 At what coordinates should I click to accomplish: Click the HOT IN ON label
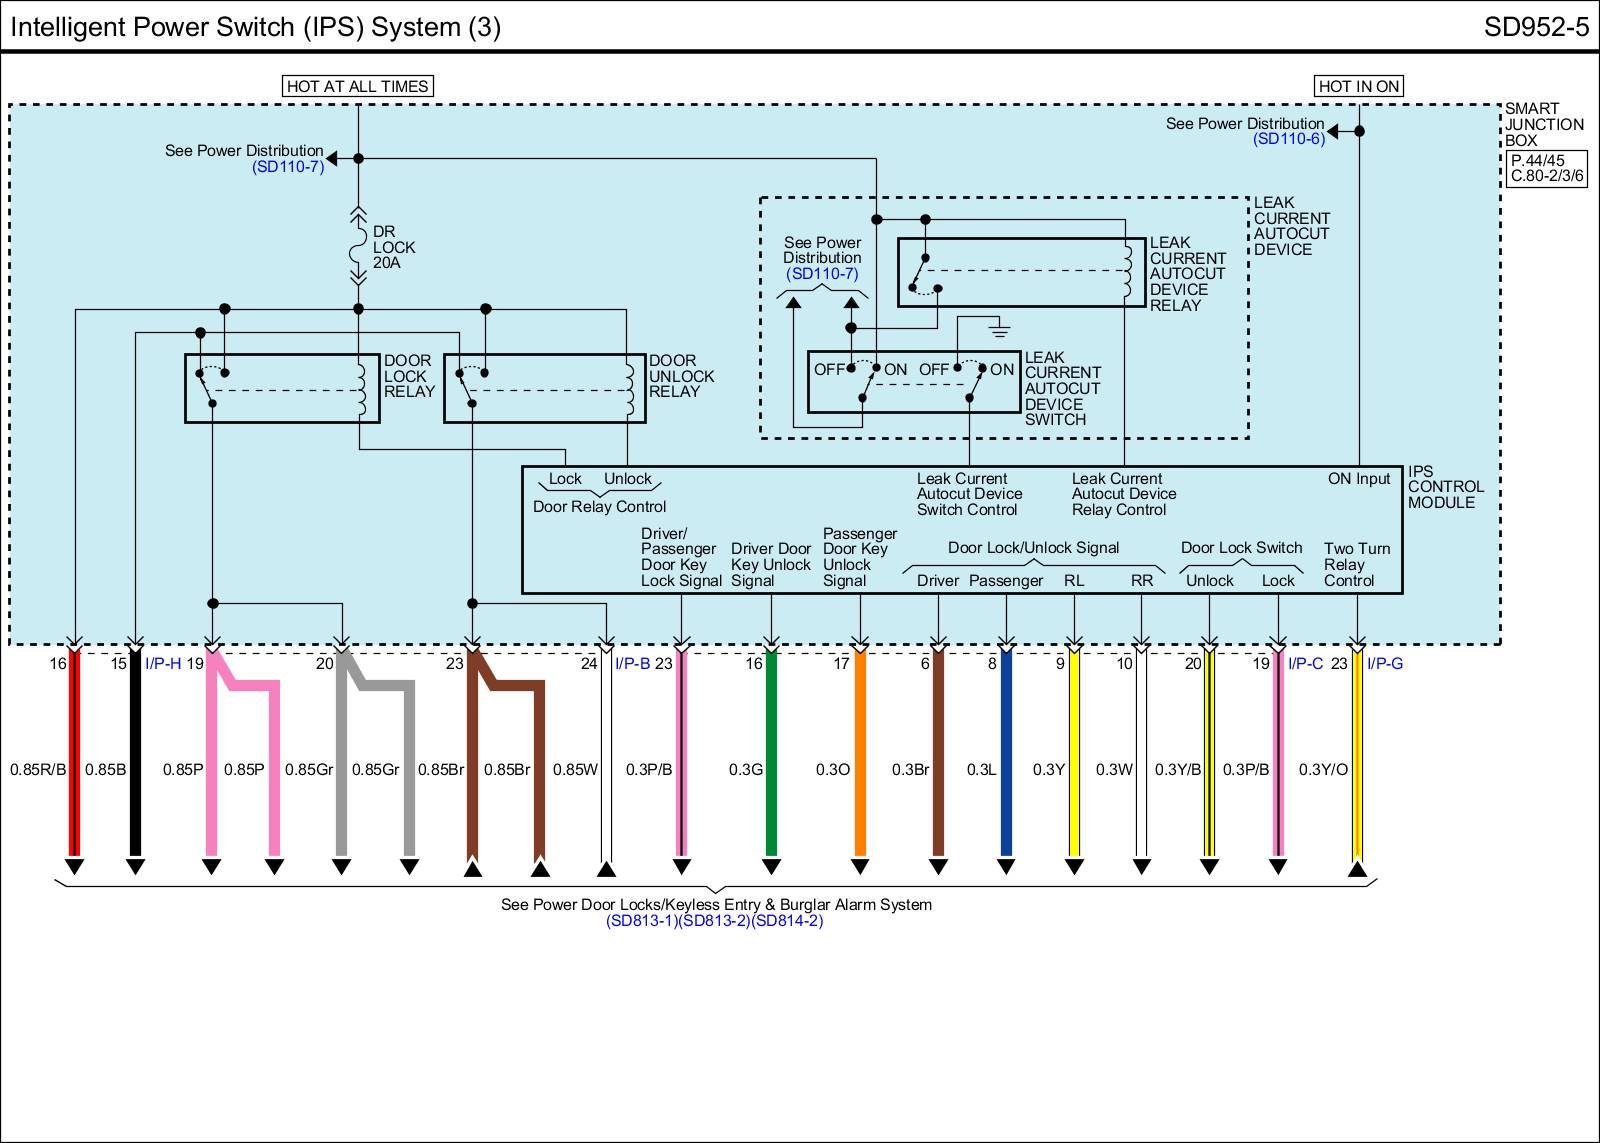click(x=1358, y=86)
